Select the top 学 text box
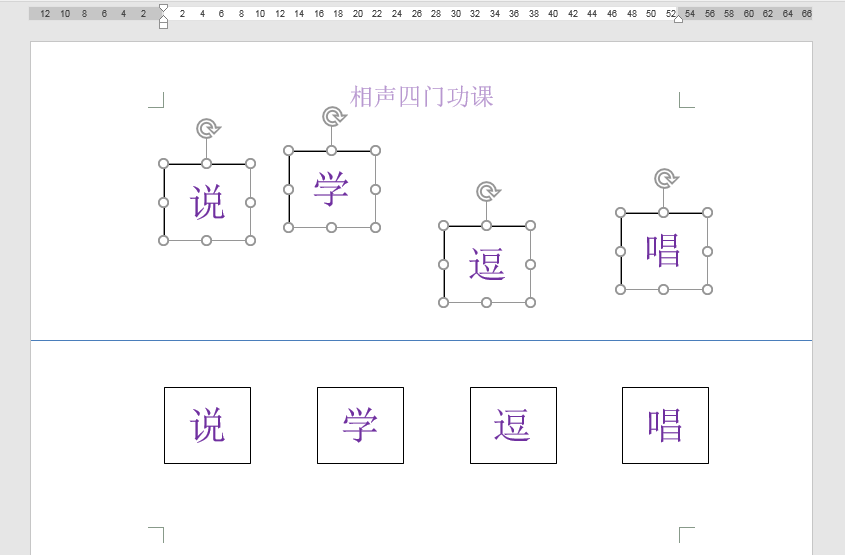The width and height of the screenshot is (845, 555). (x=332, y=189)
